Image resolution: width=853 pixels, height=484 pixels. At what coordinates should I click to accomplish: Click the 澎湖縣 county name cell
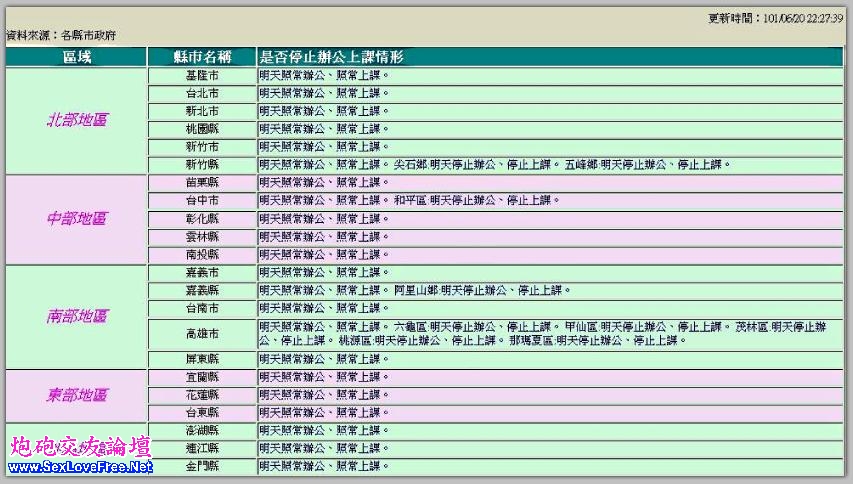(x=202, y=430)
